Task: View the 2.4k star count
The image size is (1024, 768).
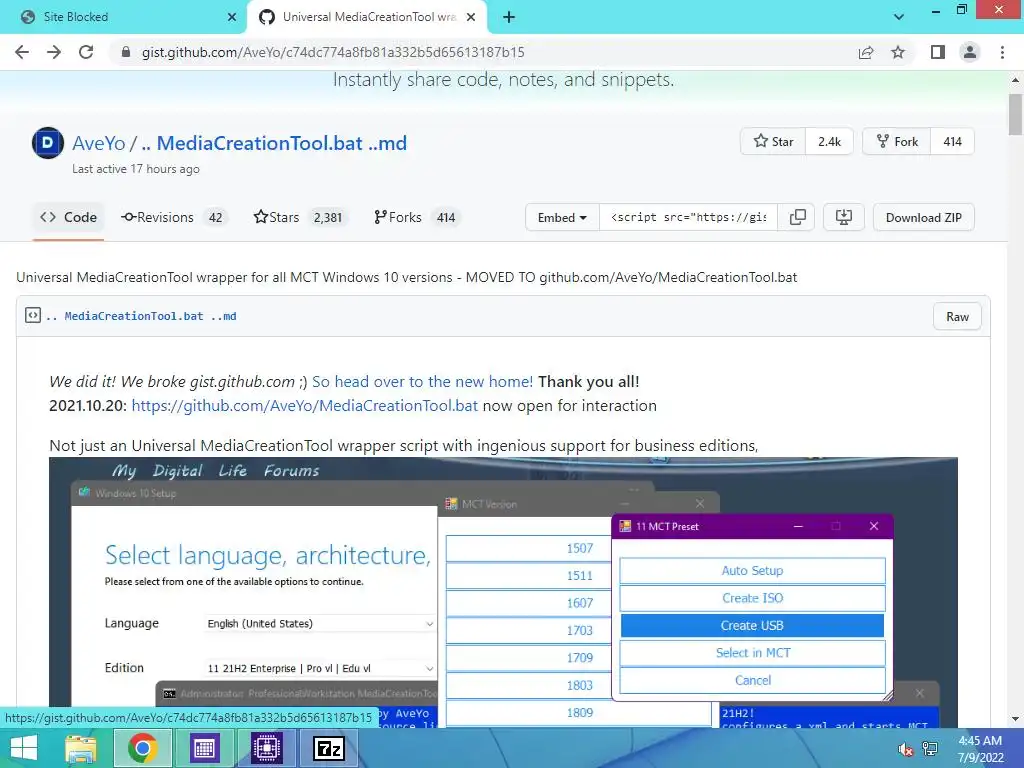Action: (829, 142)
